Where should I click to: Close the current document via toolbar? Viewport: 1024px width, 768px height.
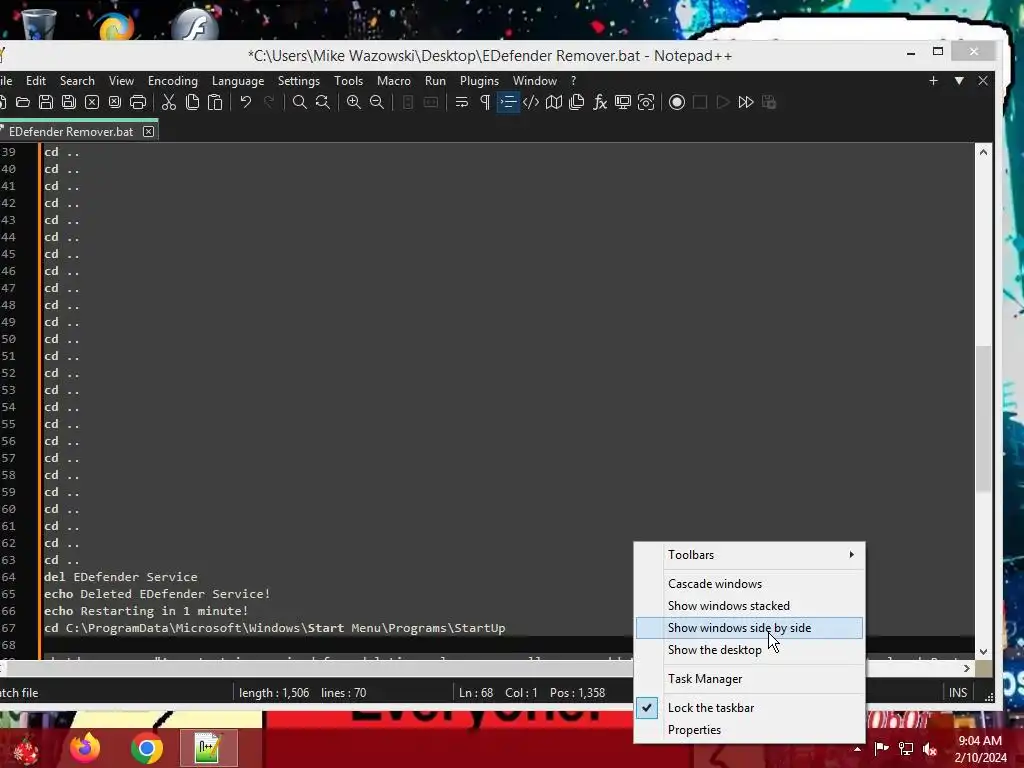point(92,103)
